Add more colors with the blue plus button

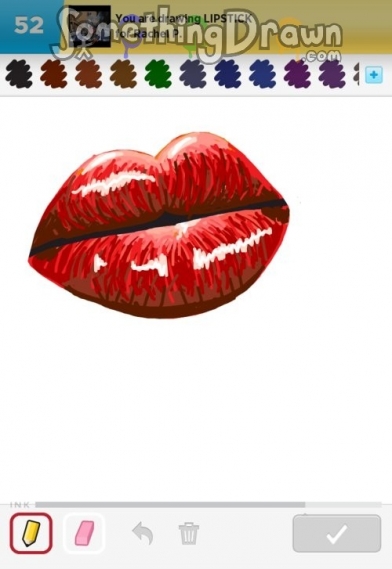pyautogui.click(x=374, y=75)
